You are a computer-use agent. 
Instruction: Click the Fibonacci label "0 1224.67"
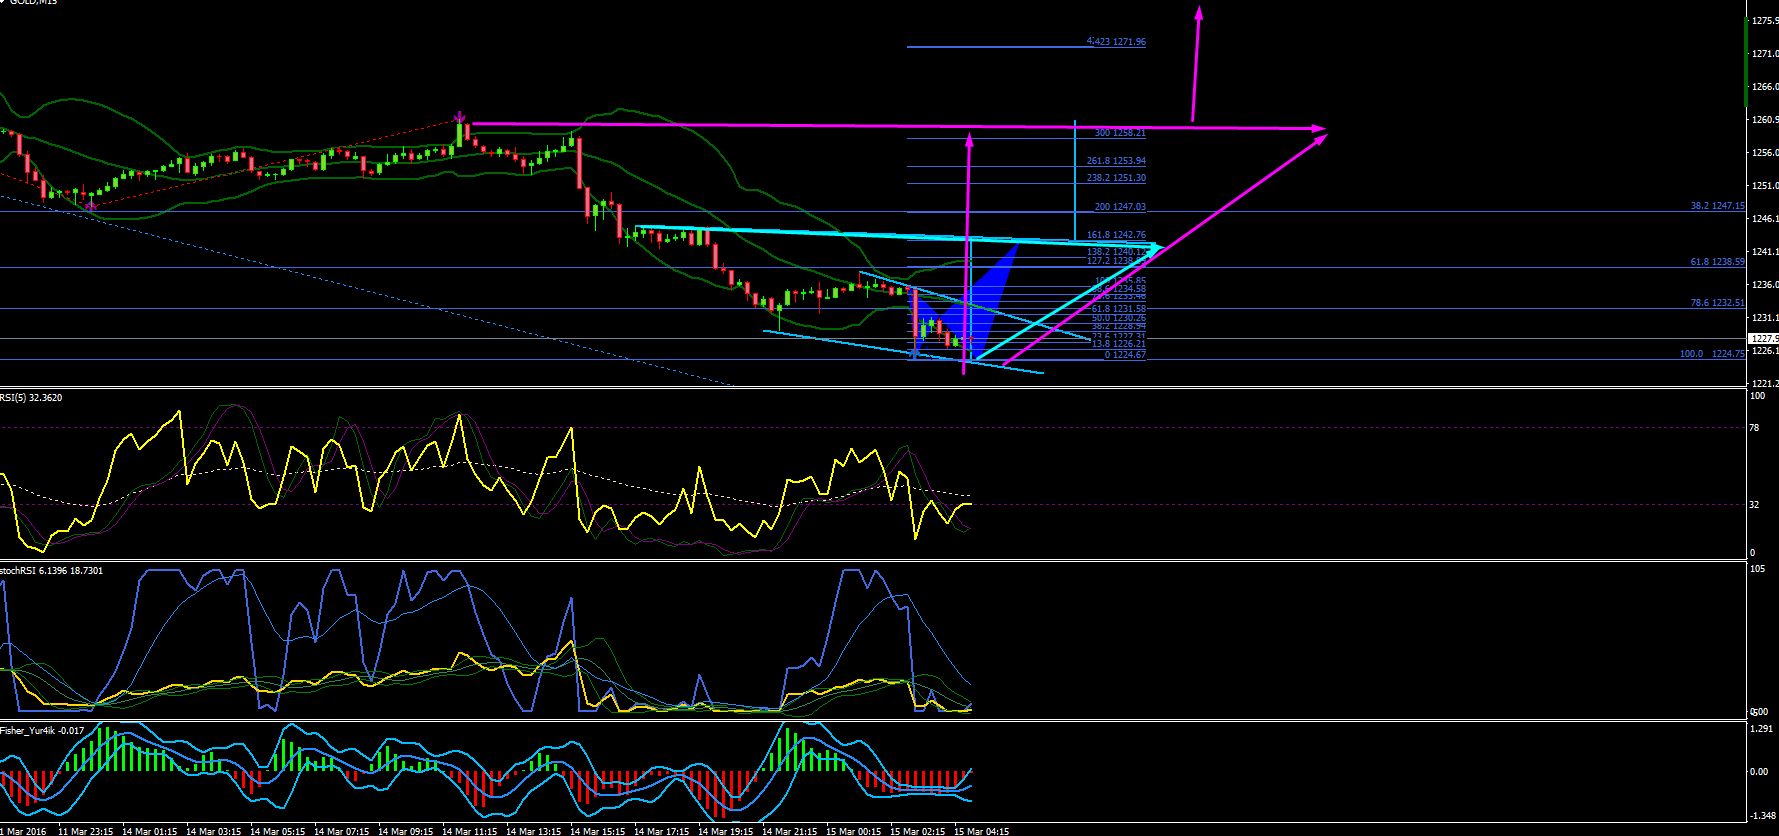pos(1125,355)
